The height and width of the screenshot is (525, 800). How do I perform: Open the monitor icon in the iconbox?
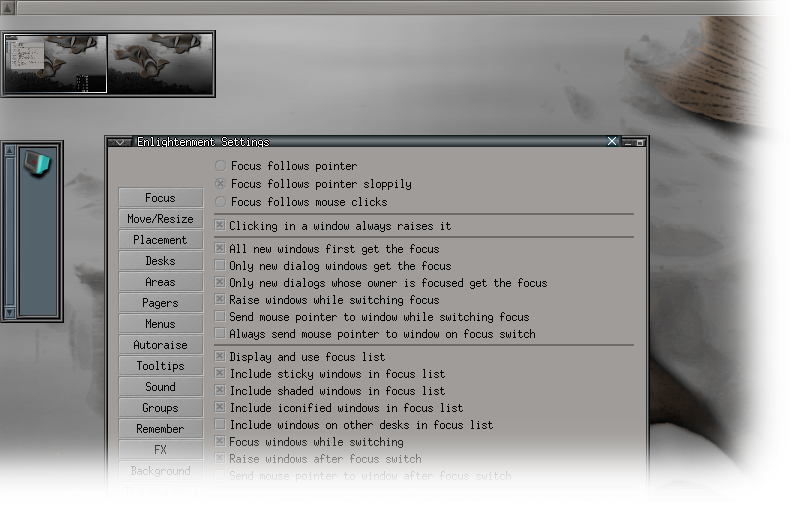click(x=37, y=164)
